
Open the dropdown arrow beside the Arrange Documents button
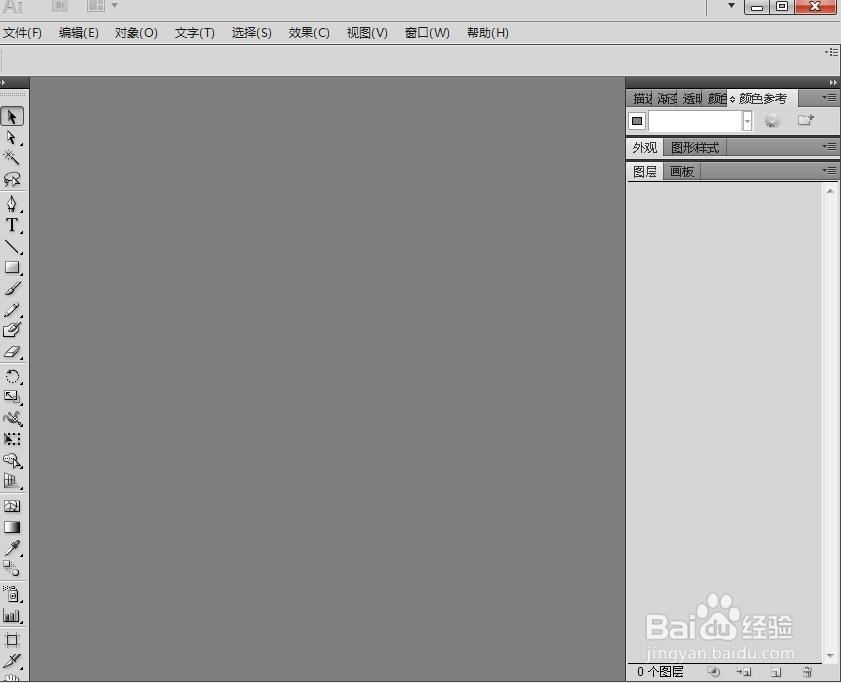click(114, 5)
